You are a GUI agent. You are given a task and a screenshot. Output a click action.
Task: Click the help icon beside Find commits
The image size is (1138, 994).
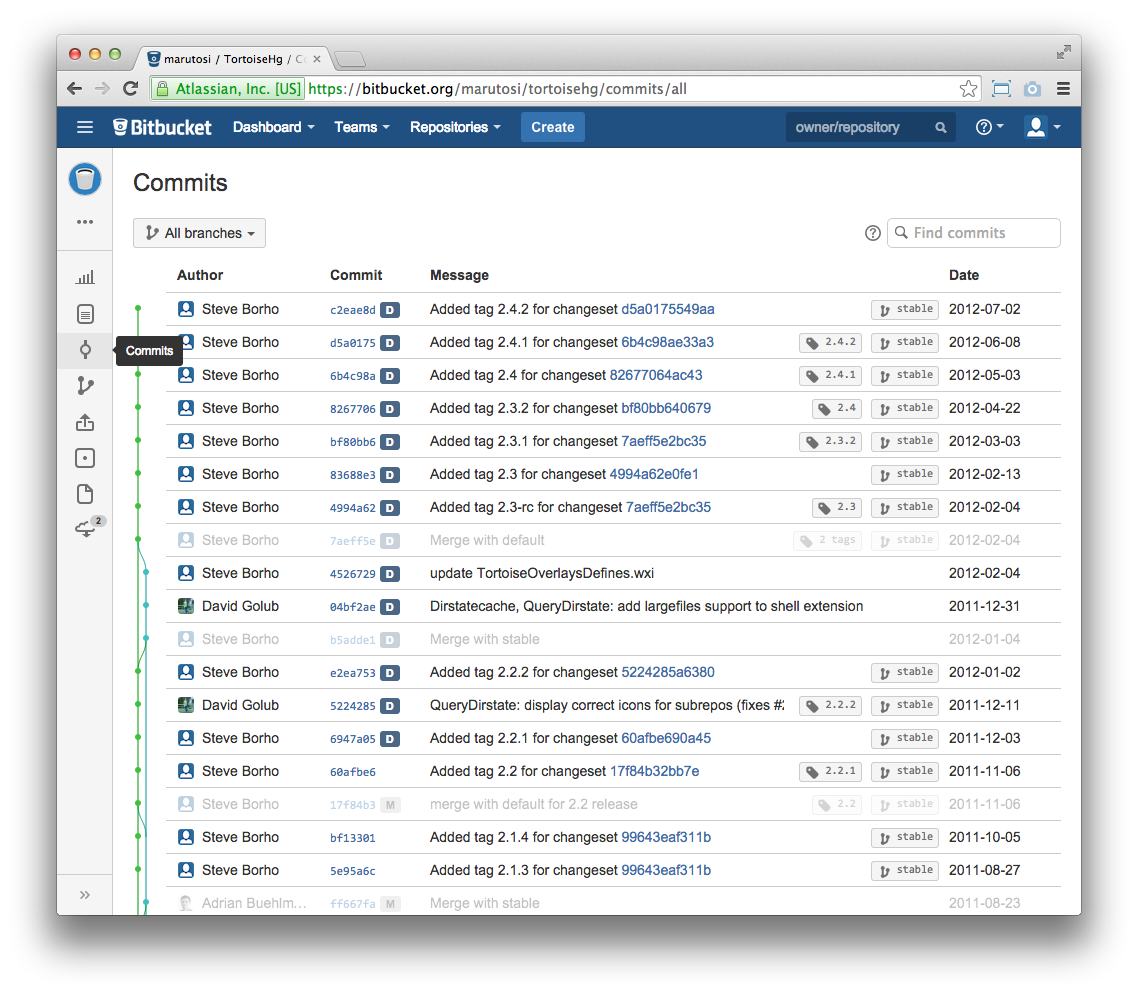point(872,233)
